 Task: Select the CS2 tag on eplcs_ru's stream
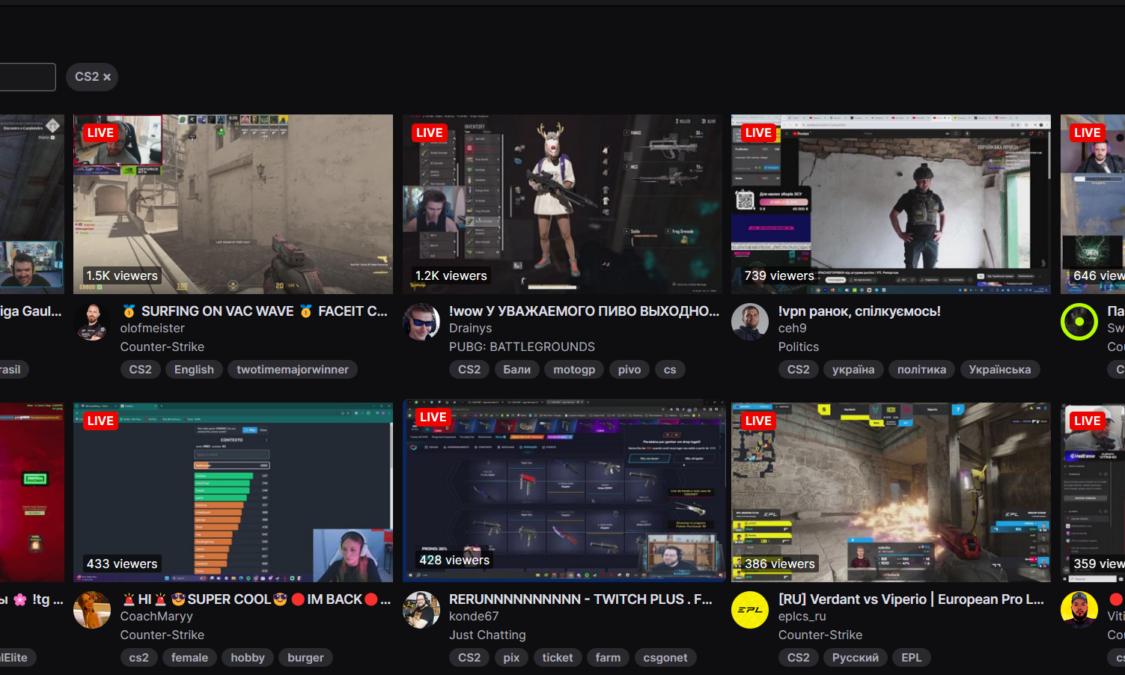click(x=799, y=657)
